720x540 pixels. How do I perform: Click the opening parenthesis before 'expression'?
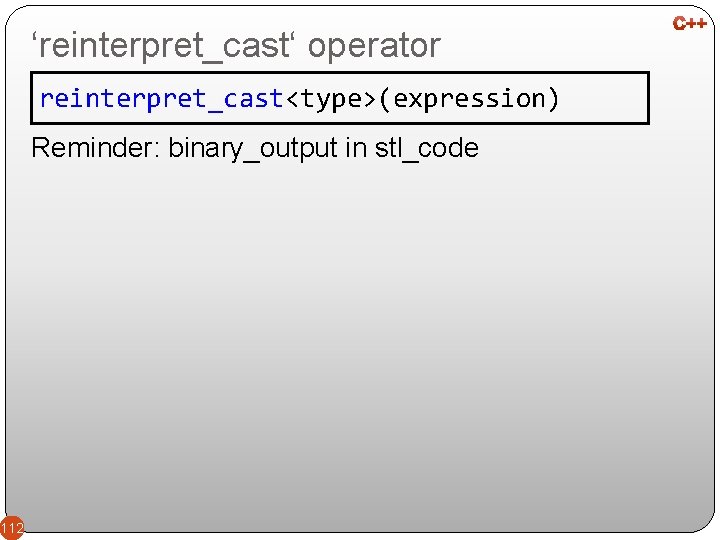click(x=384, y=98)
